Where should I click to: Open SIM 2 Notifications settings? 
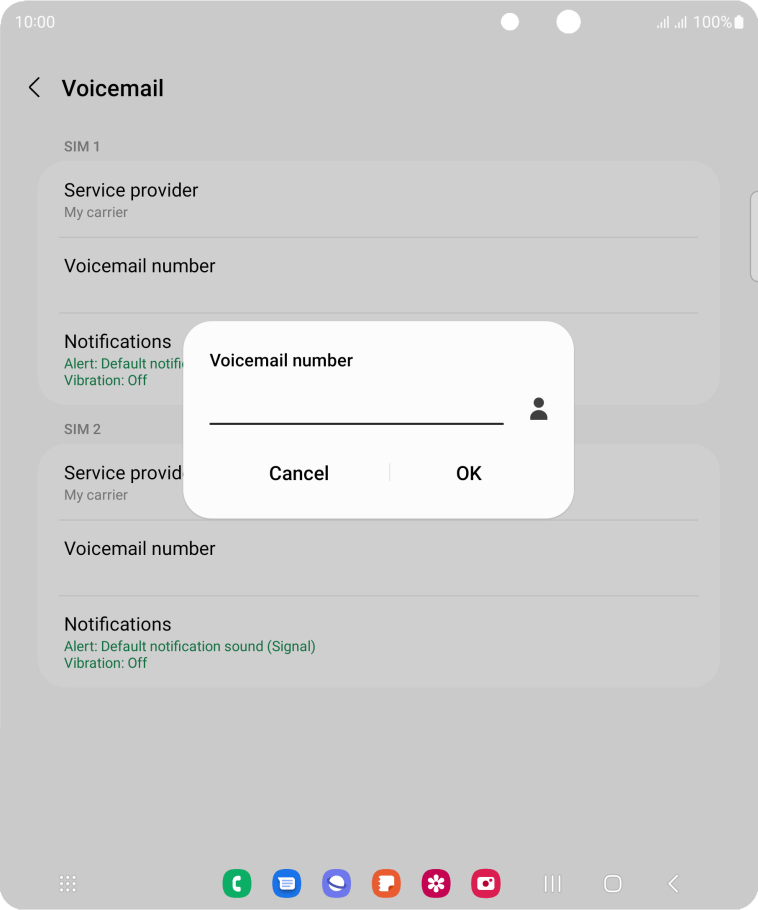[x=378, y=642]
